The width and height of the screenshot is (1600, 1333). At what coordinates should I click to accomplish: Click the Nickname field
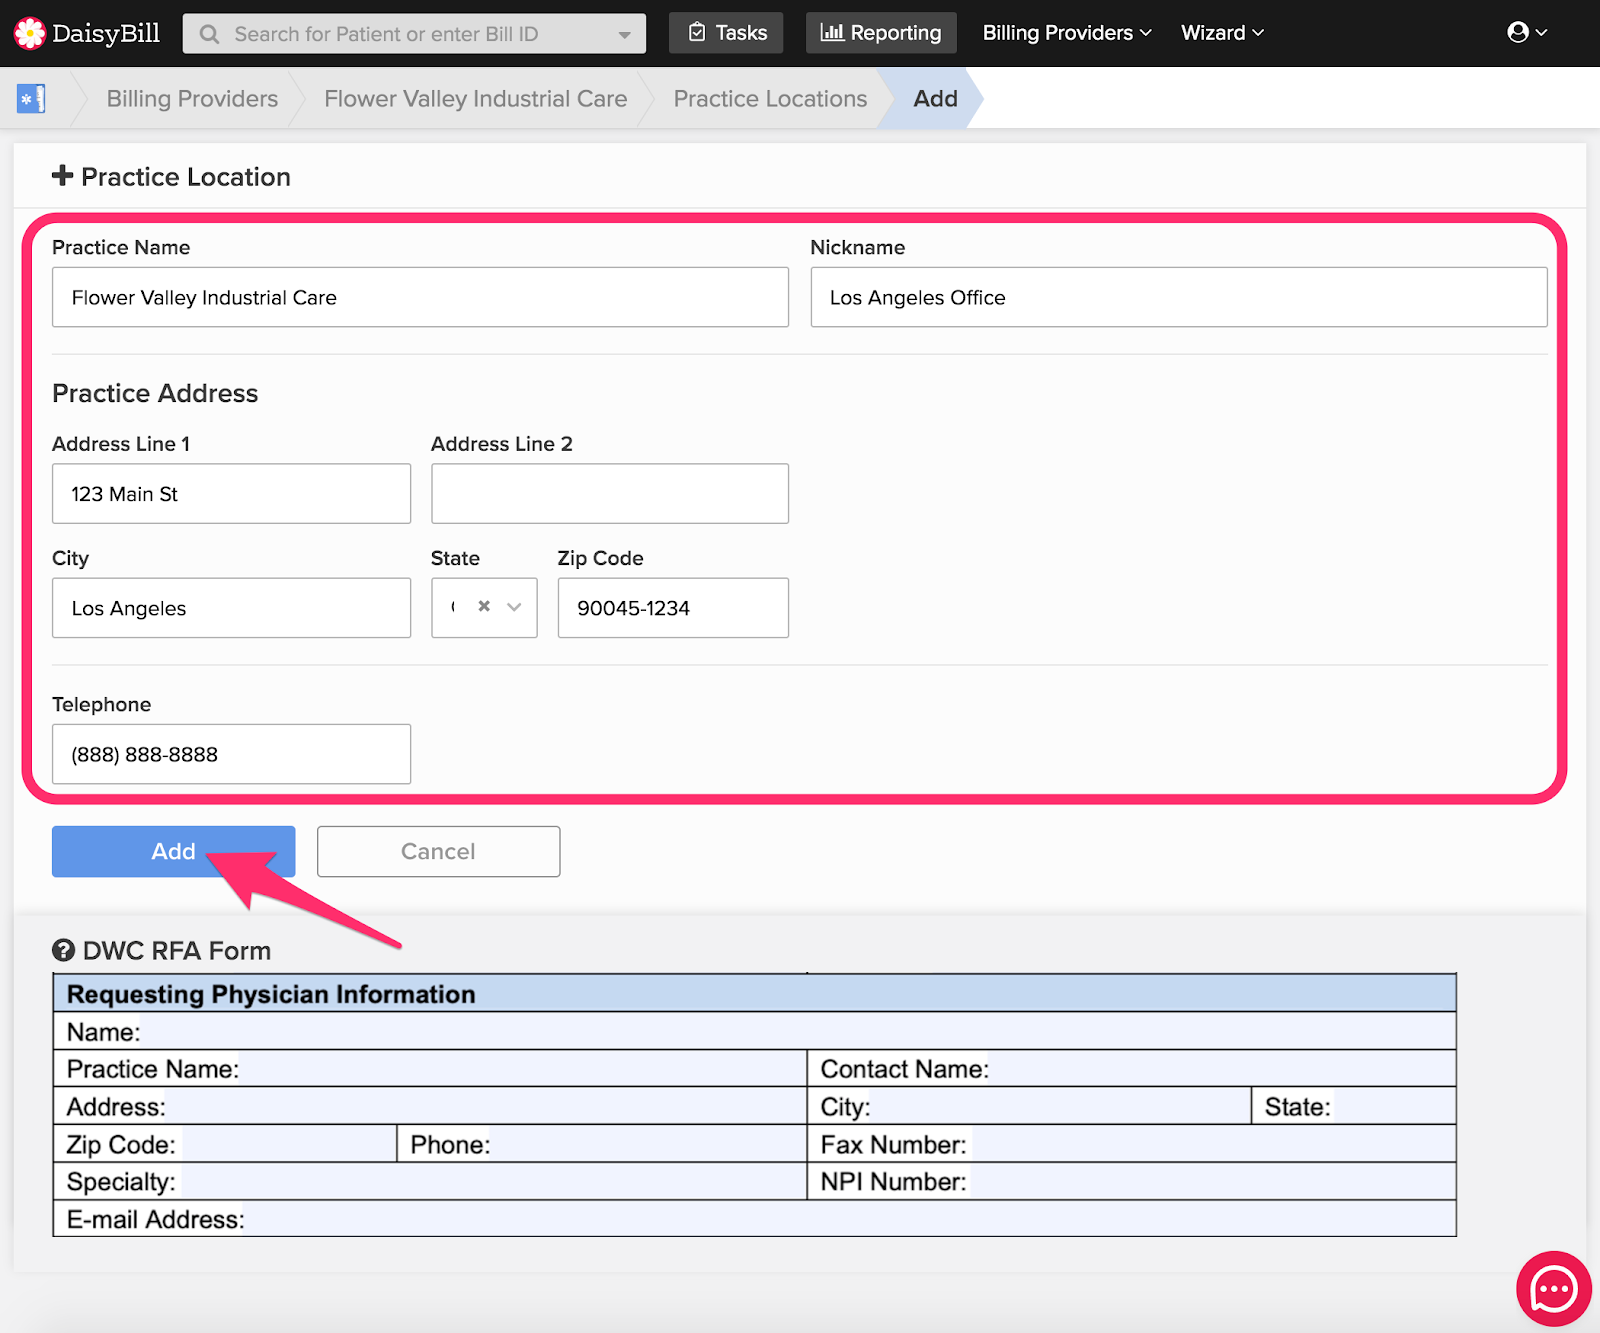click(x=1179, y=297)
